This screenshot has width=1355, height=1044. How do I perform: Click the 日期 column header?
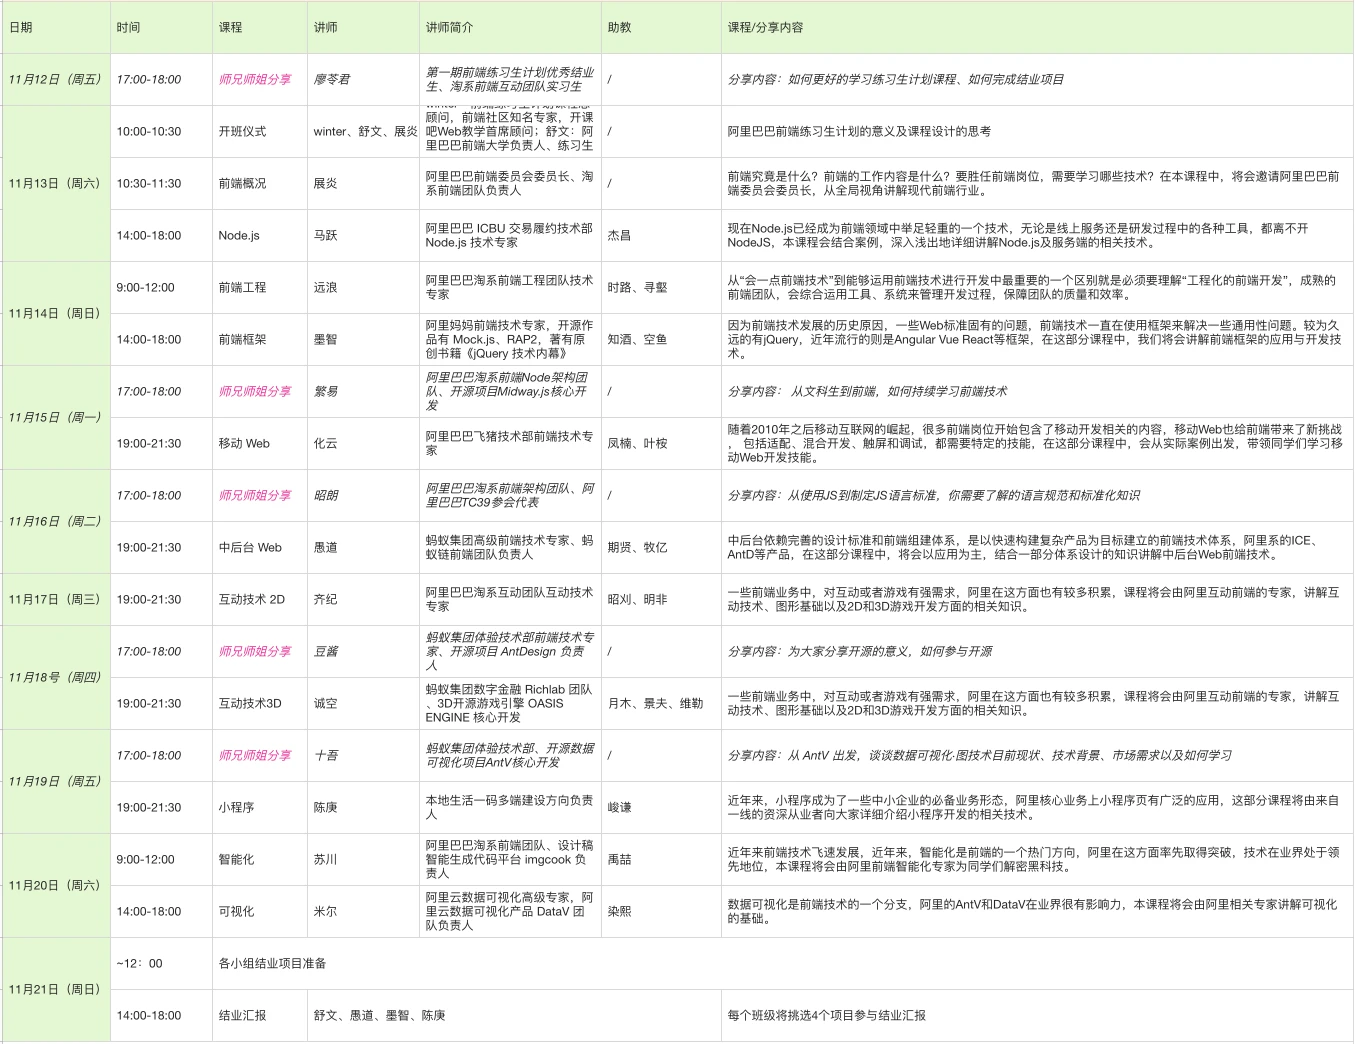click(21, 28)
